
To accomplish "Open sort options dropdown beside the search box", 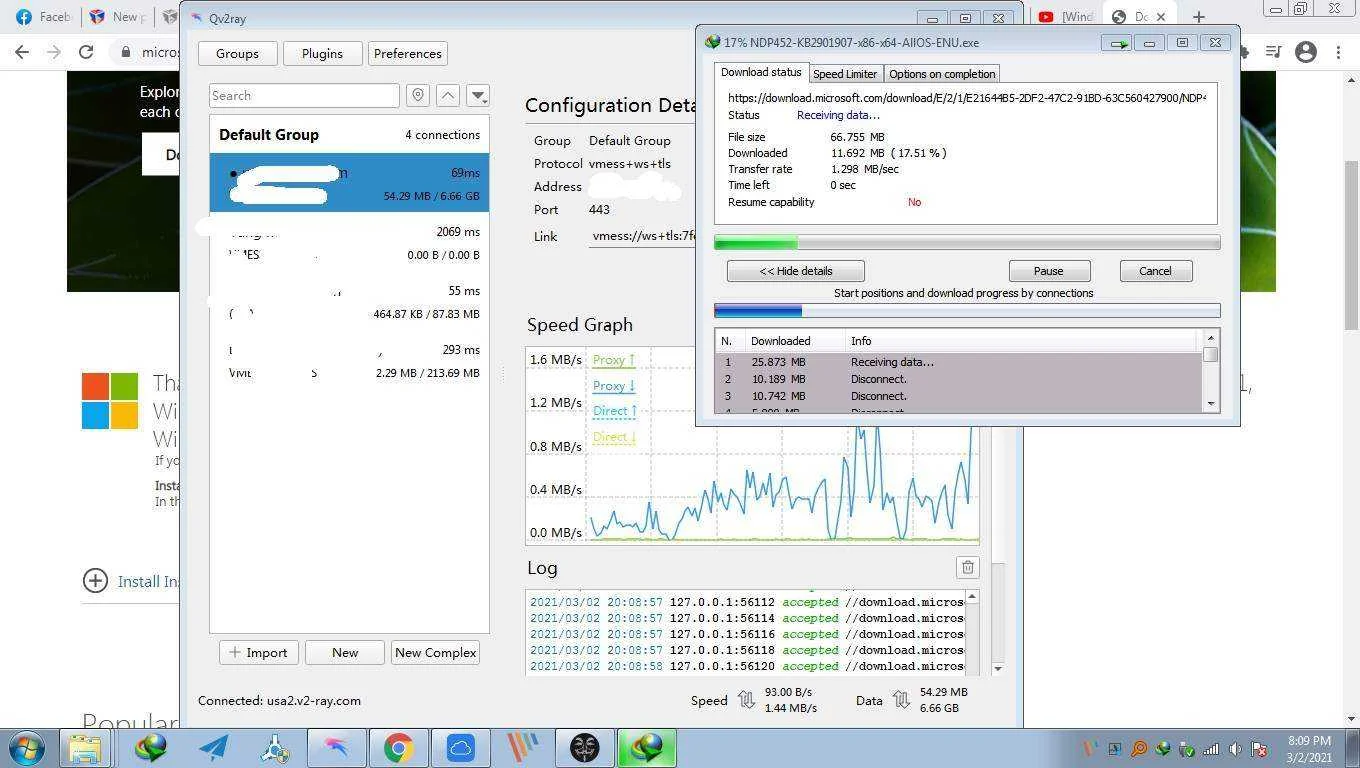I will 478,95.
